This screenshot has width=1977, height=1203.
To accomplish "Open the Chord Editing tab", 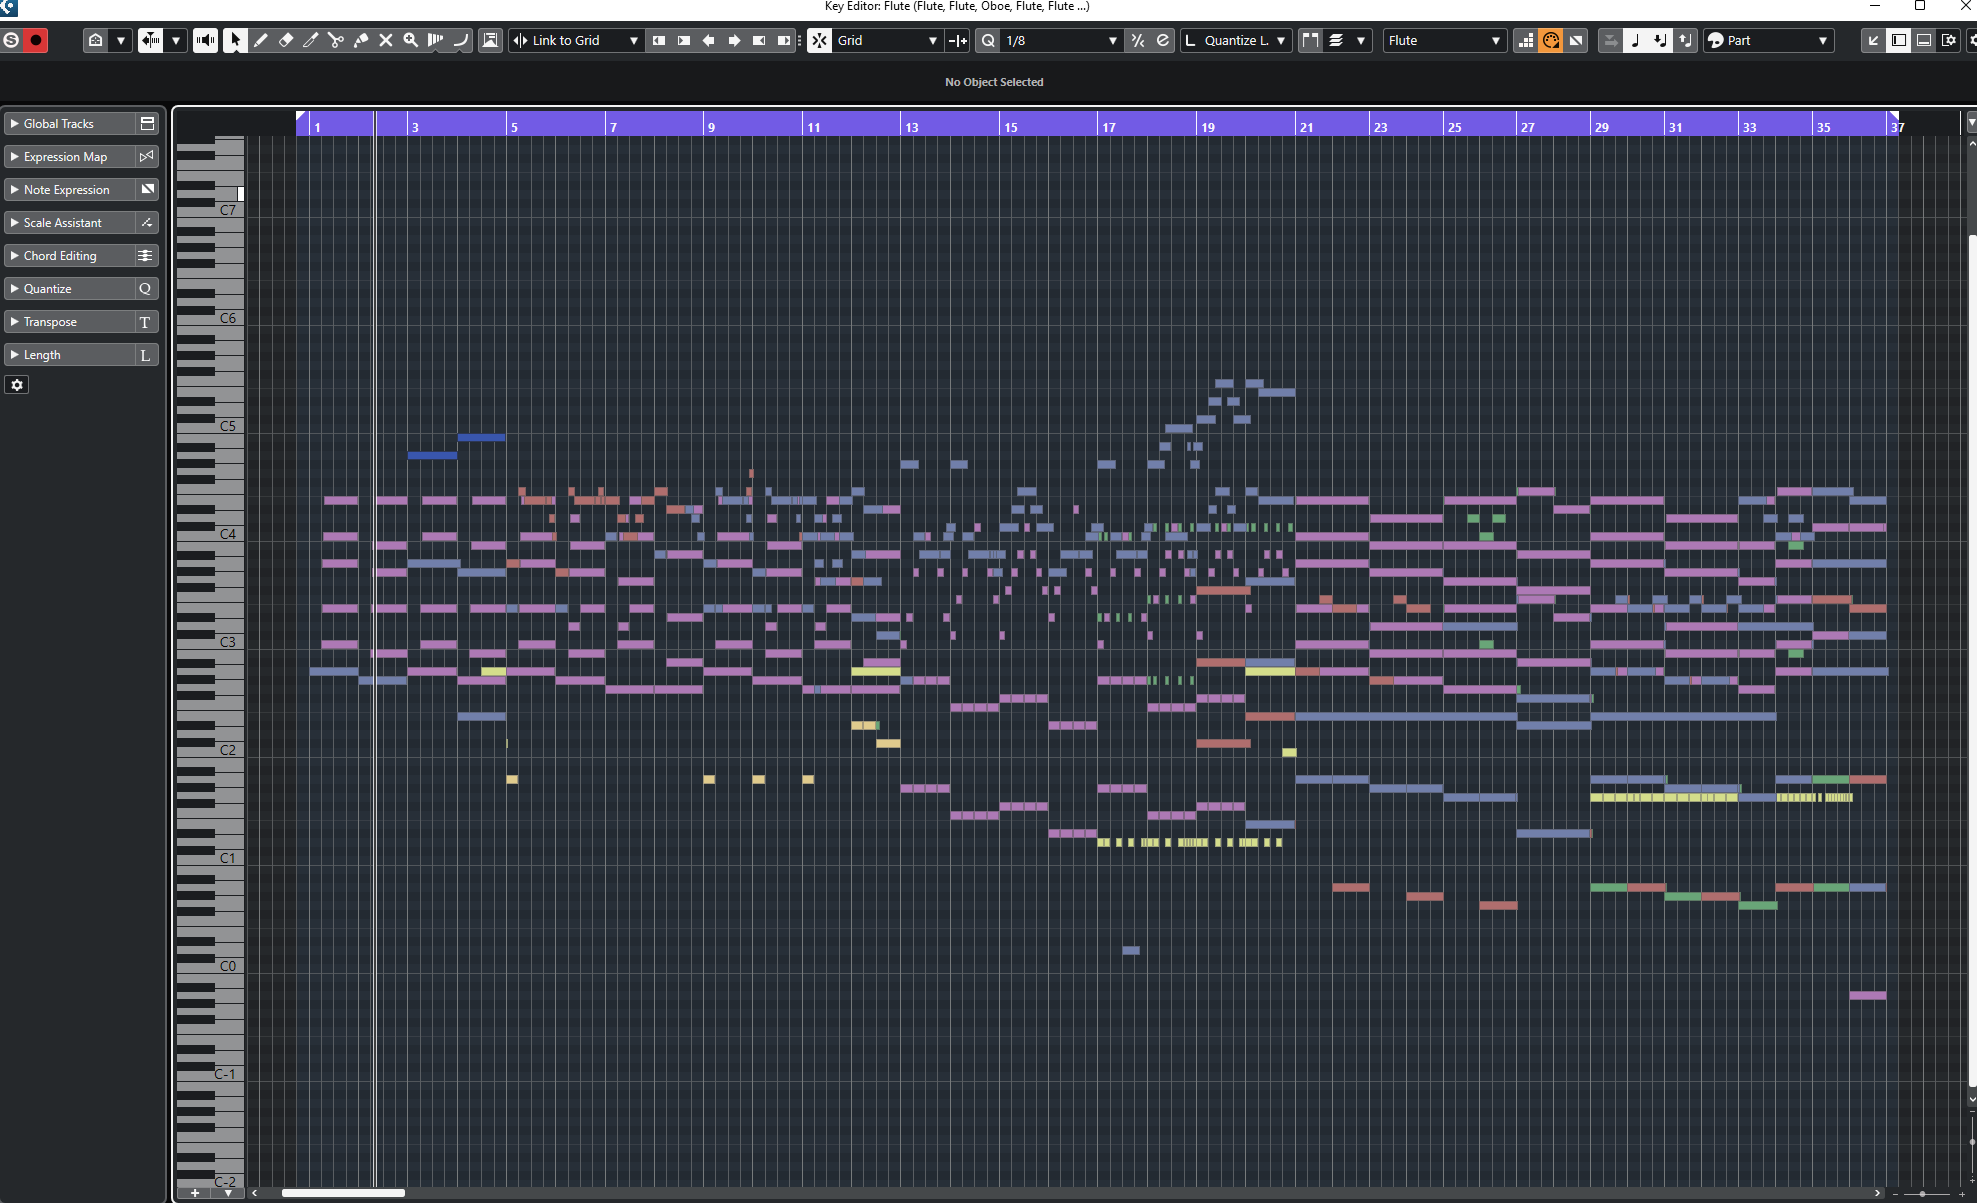I will click(x=68, y=256).
